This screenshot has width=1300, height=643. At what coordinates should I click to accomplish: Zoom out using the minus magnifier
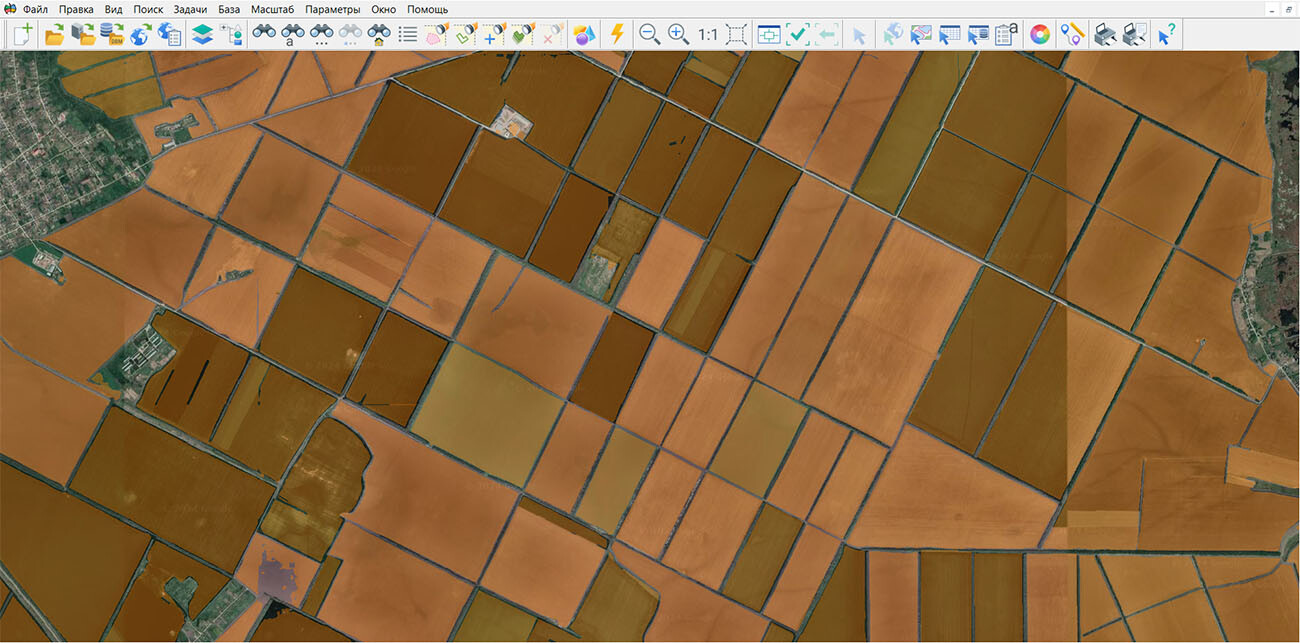(649, 34)
